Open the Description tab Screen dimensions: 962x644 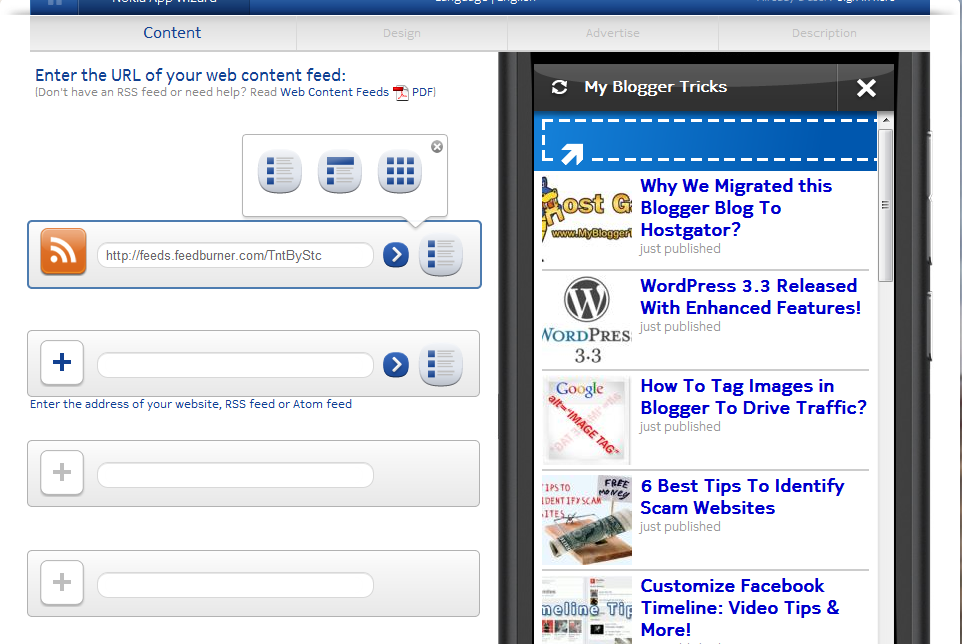[824, 33]
